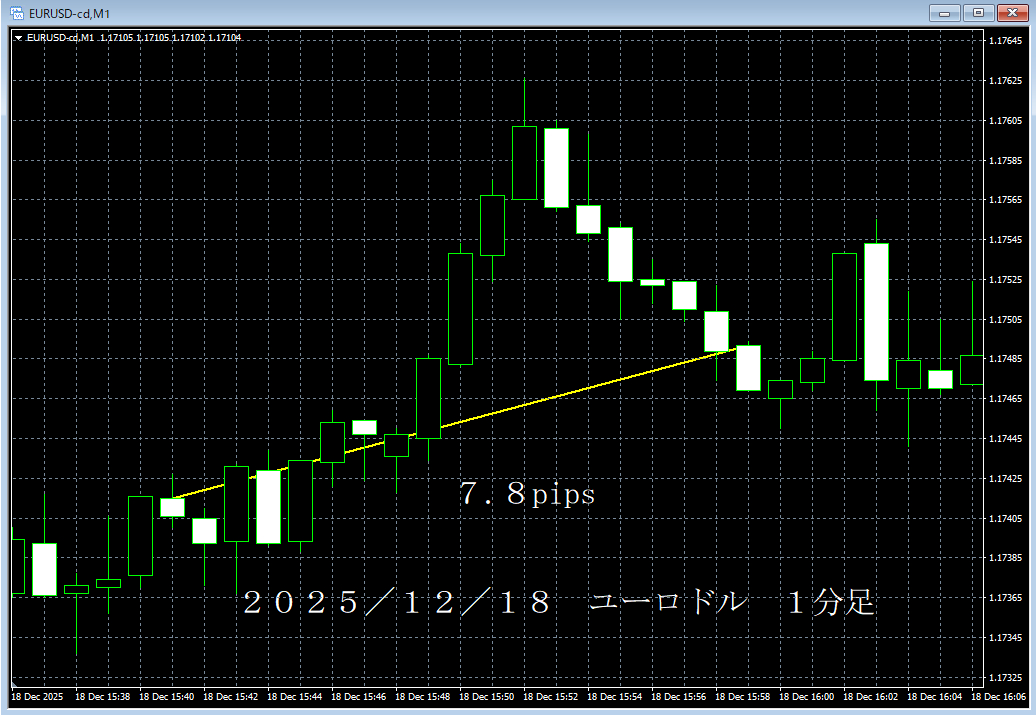The image size is (1036, 715).
Task: Click price level 1.17545 on the scale
Action: [x=1005, y=240]
